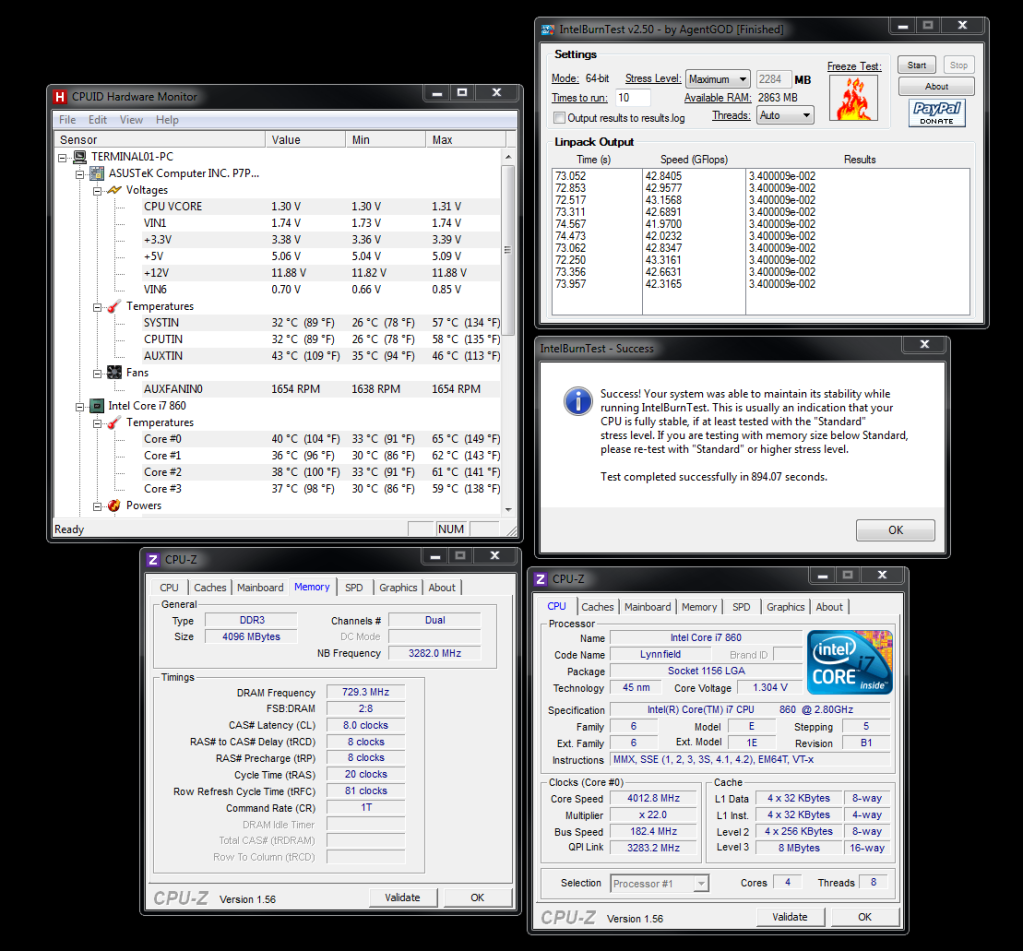Click the HWMonitor red H title icon
The width and height of the screenshot is (1023, 951).
(x=60, y=97)
